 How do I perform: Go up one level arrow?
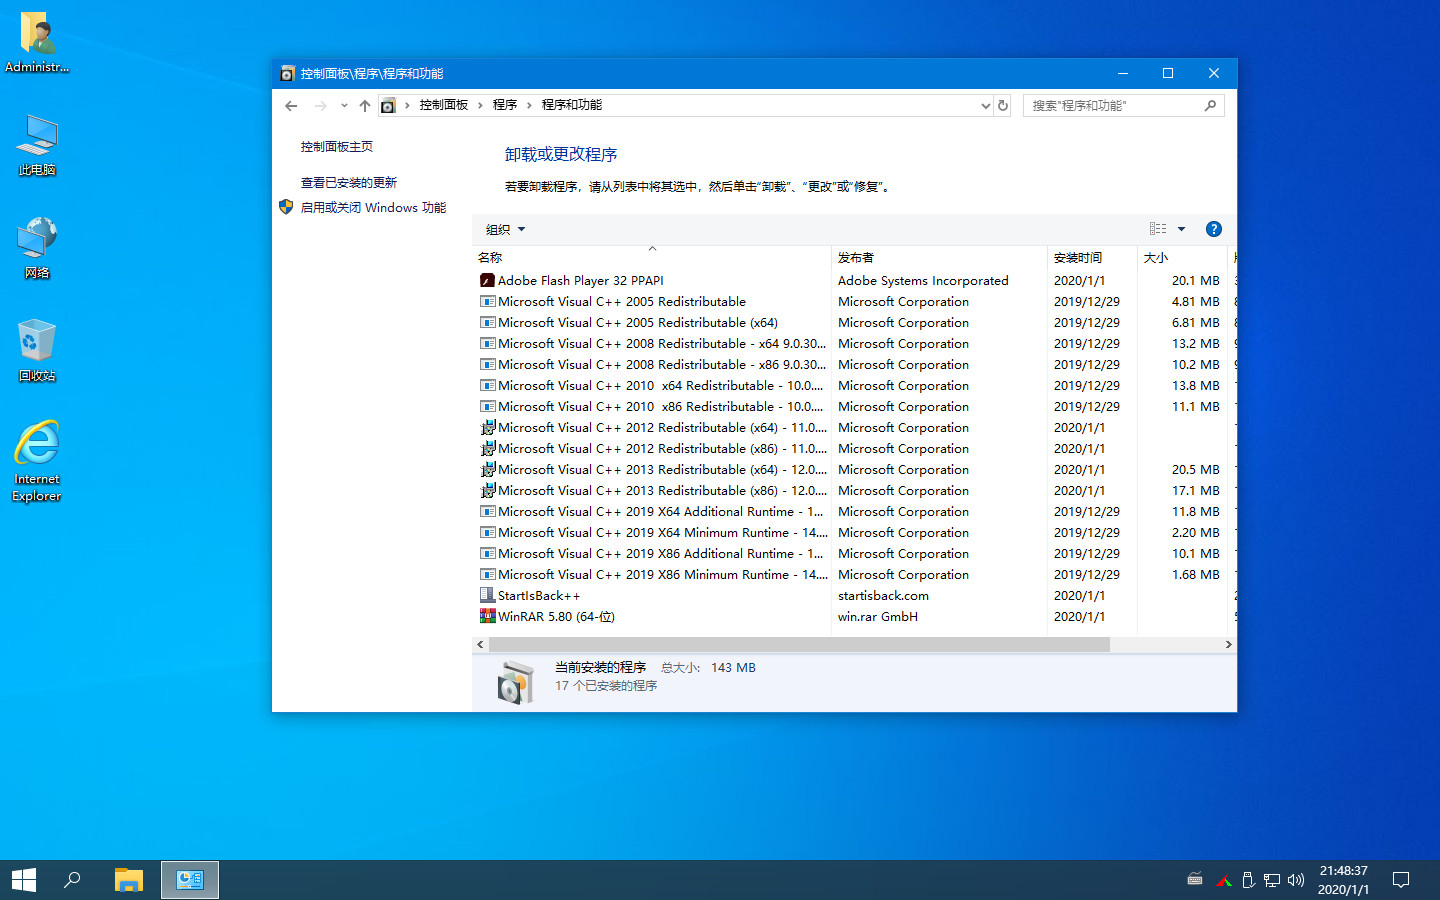(365, 105)
